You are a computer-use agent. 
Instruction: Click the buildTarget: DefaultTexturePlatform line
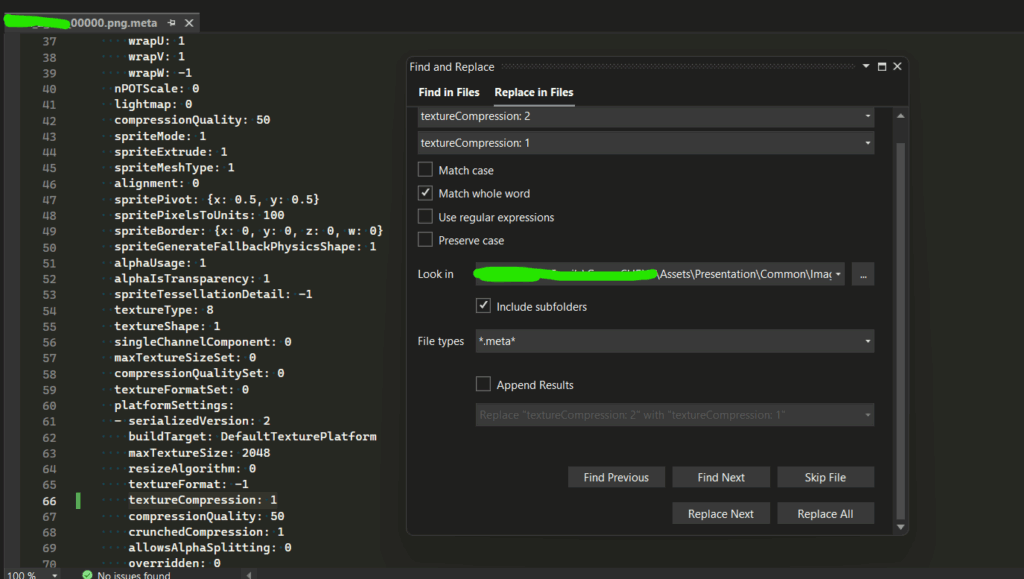click(252, 437)
